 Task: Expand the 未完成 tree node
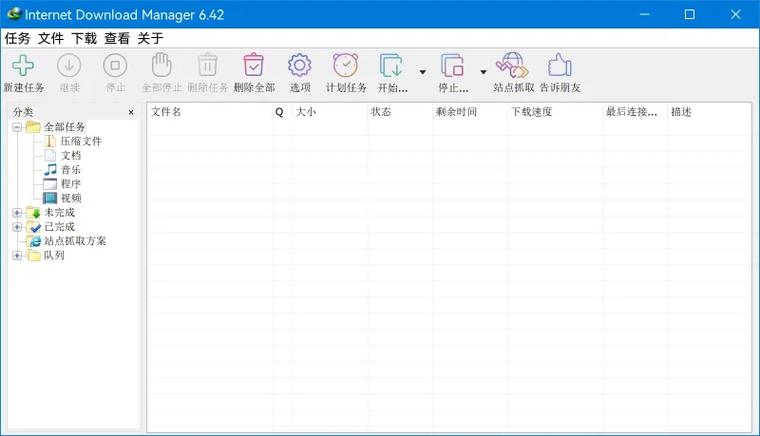pos(17,213)
